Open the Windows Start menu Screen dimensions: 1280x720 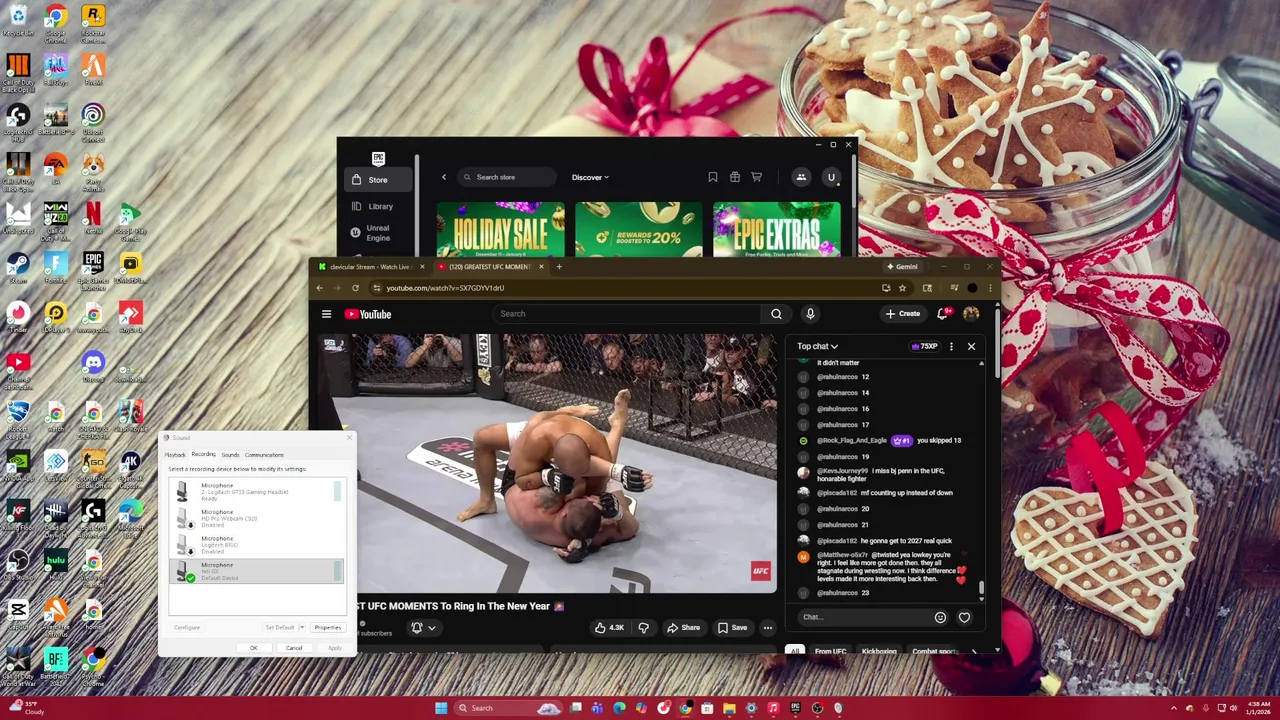pos(441,708)
